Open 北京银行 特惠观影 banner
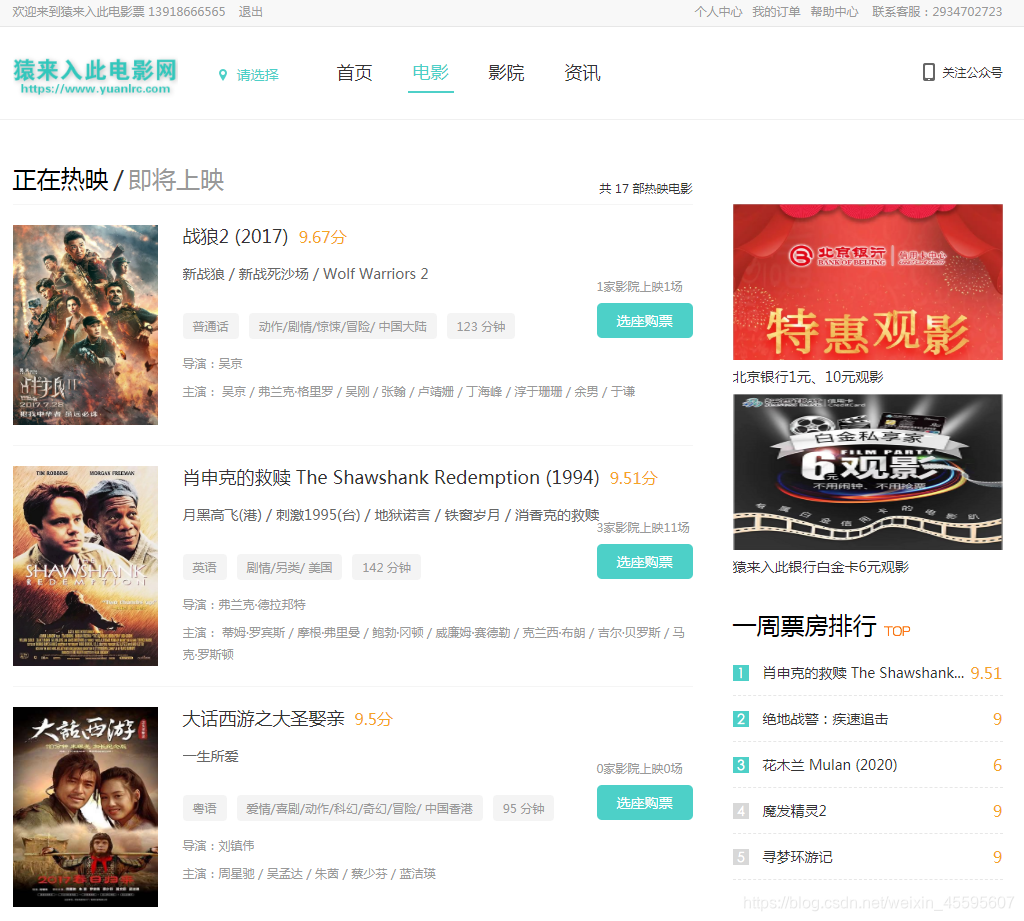The image size is (1024, 921). tap(867, 282)
